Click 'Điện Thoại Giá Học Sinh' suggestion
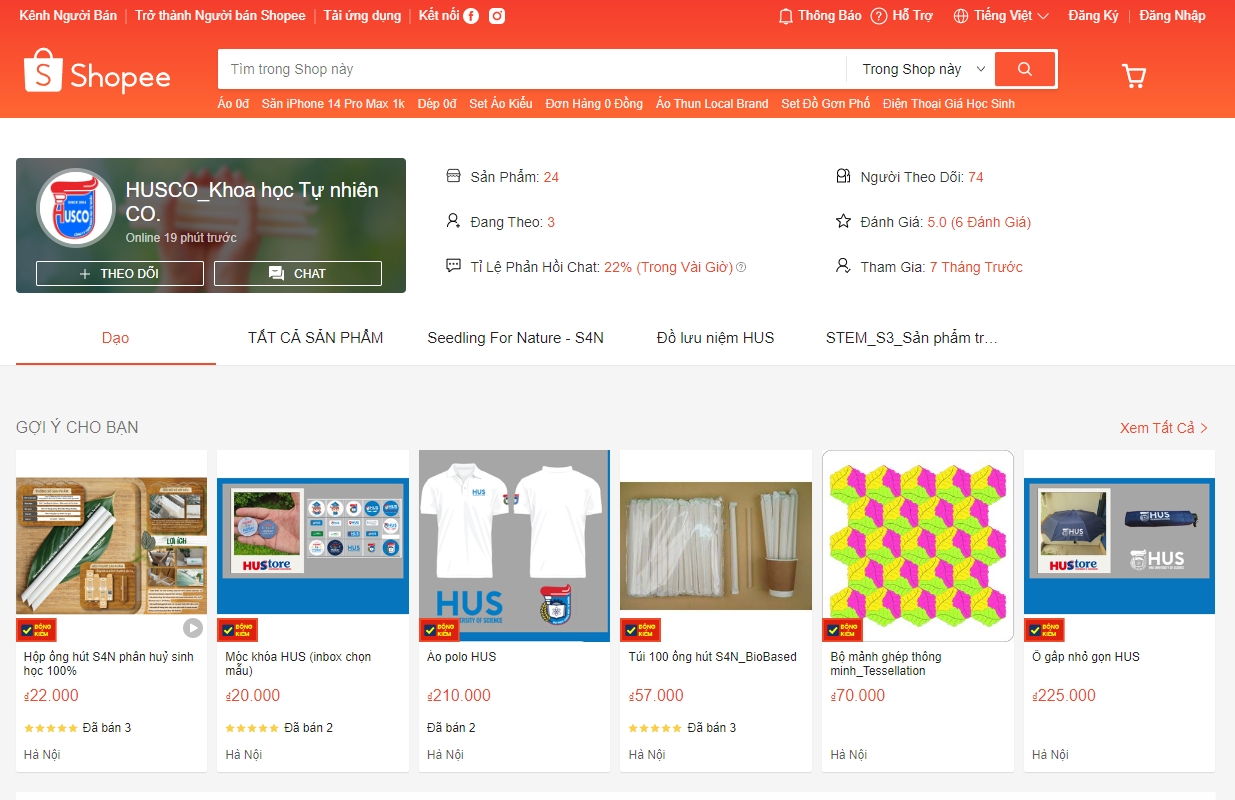This screenshot has width=1235, height=800. pyautogui.click(x=949, y=104)
